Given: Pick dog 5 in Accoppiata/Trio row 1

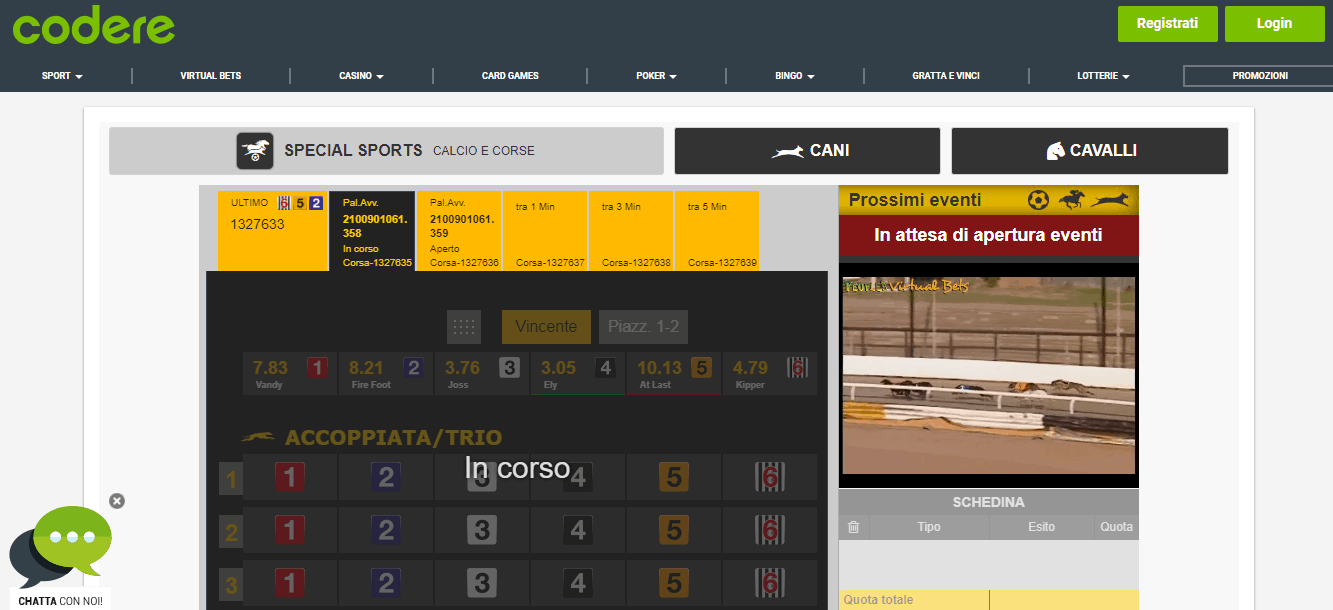Looking at the screenshot, I should pyautogui.click(x=674, y=478).
